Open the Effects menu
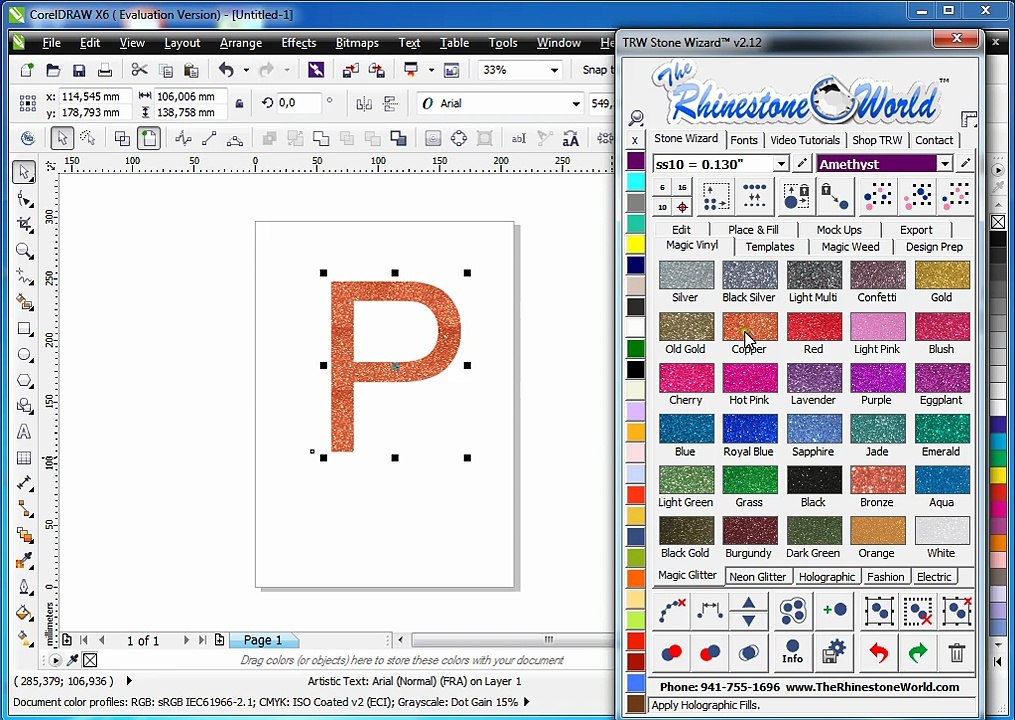1015x720 pixels. tap(298, 43)
